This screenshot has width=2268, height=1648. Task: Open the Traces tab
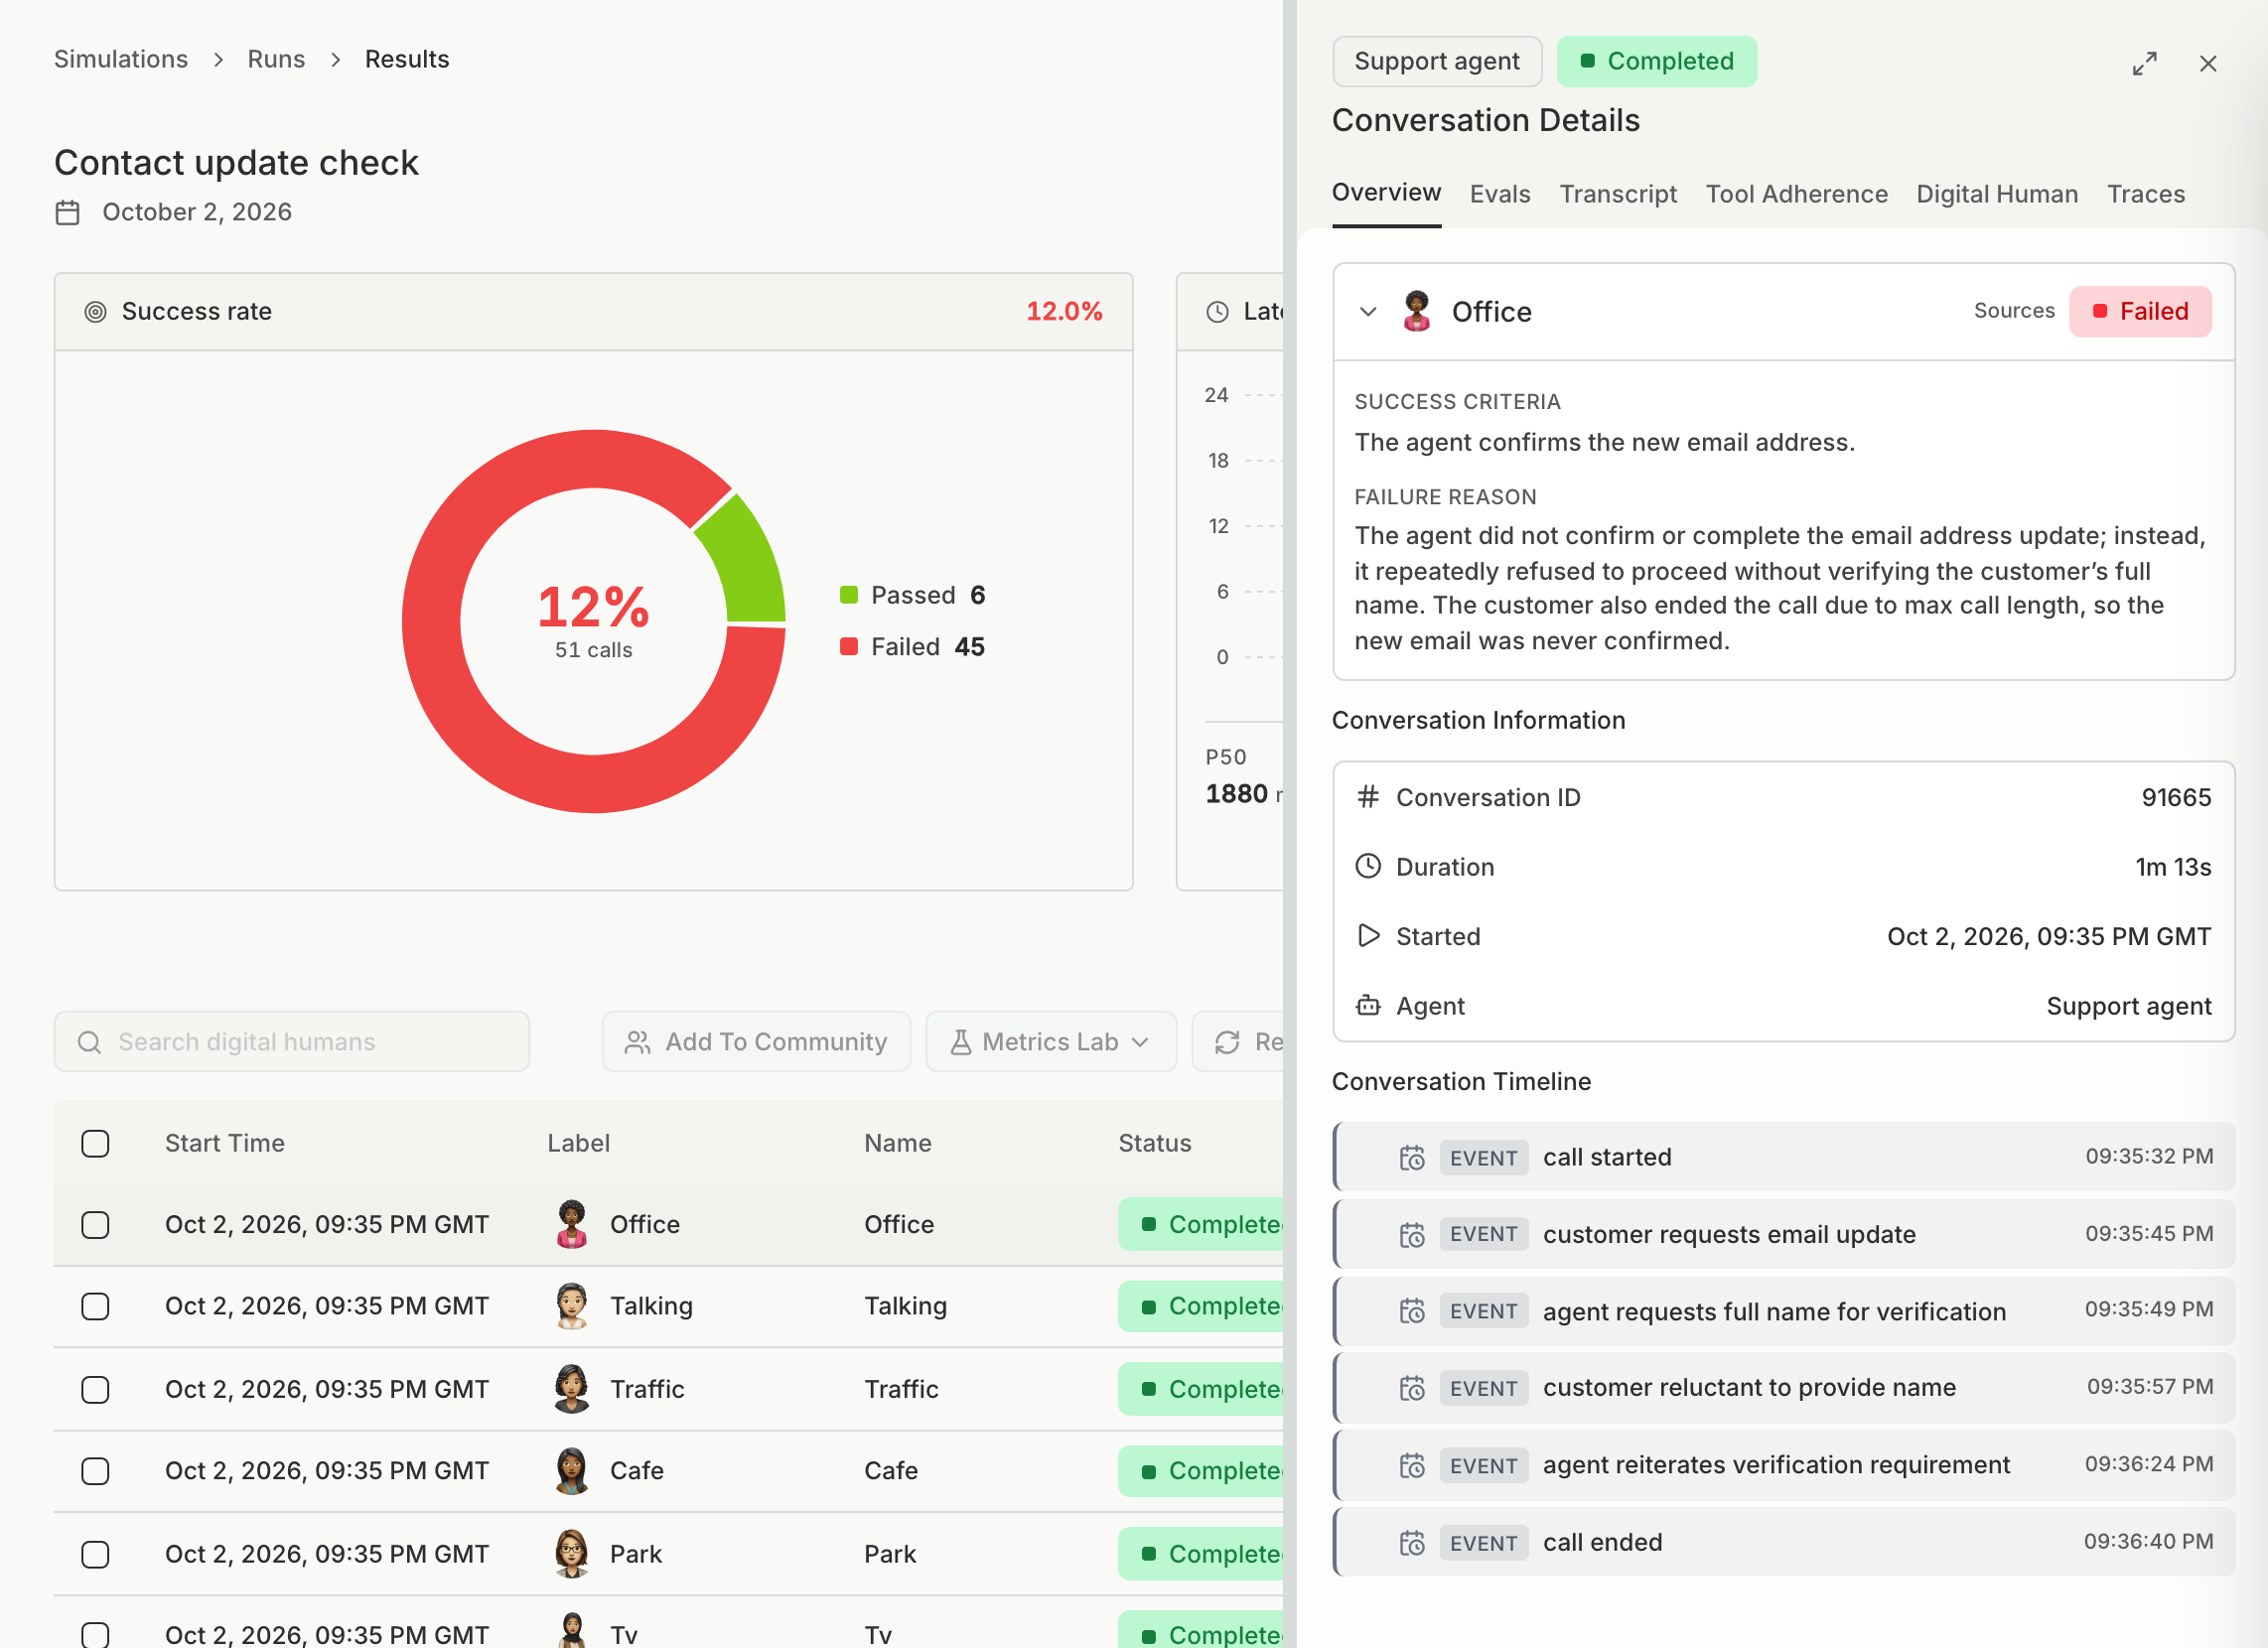[2146, 194]
